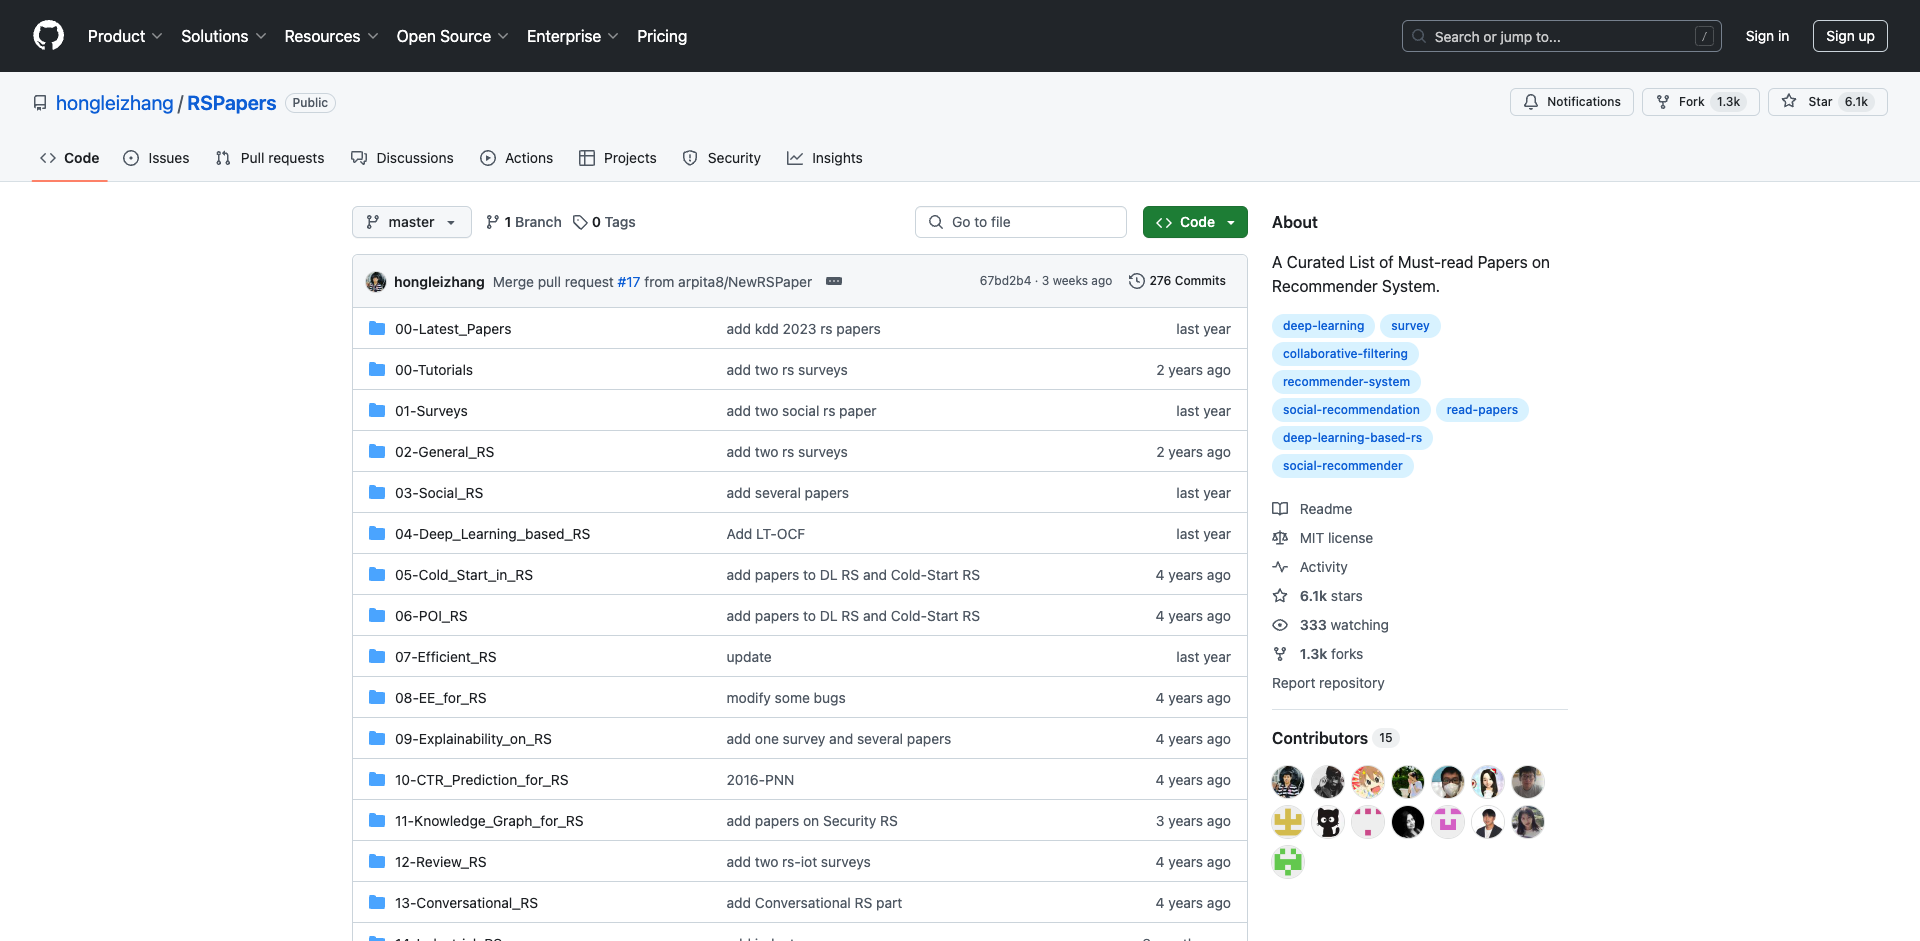1920x941 pixels.
Task: Expand the Product menu
Action: (125, 36)
